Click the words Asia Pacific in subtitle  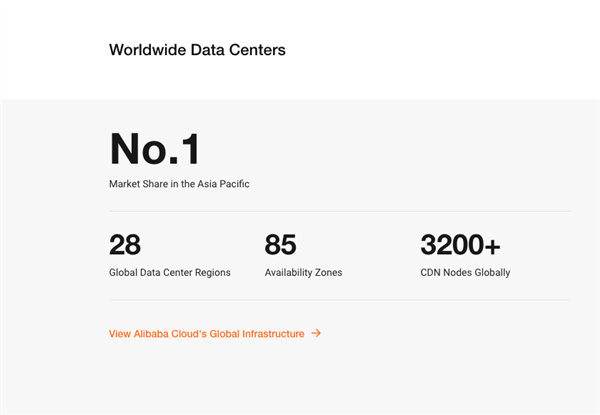point(226,184)
